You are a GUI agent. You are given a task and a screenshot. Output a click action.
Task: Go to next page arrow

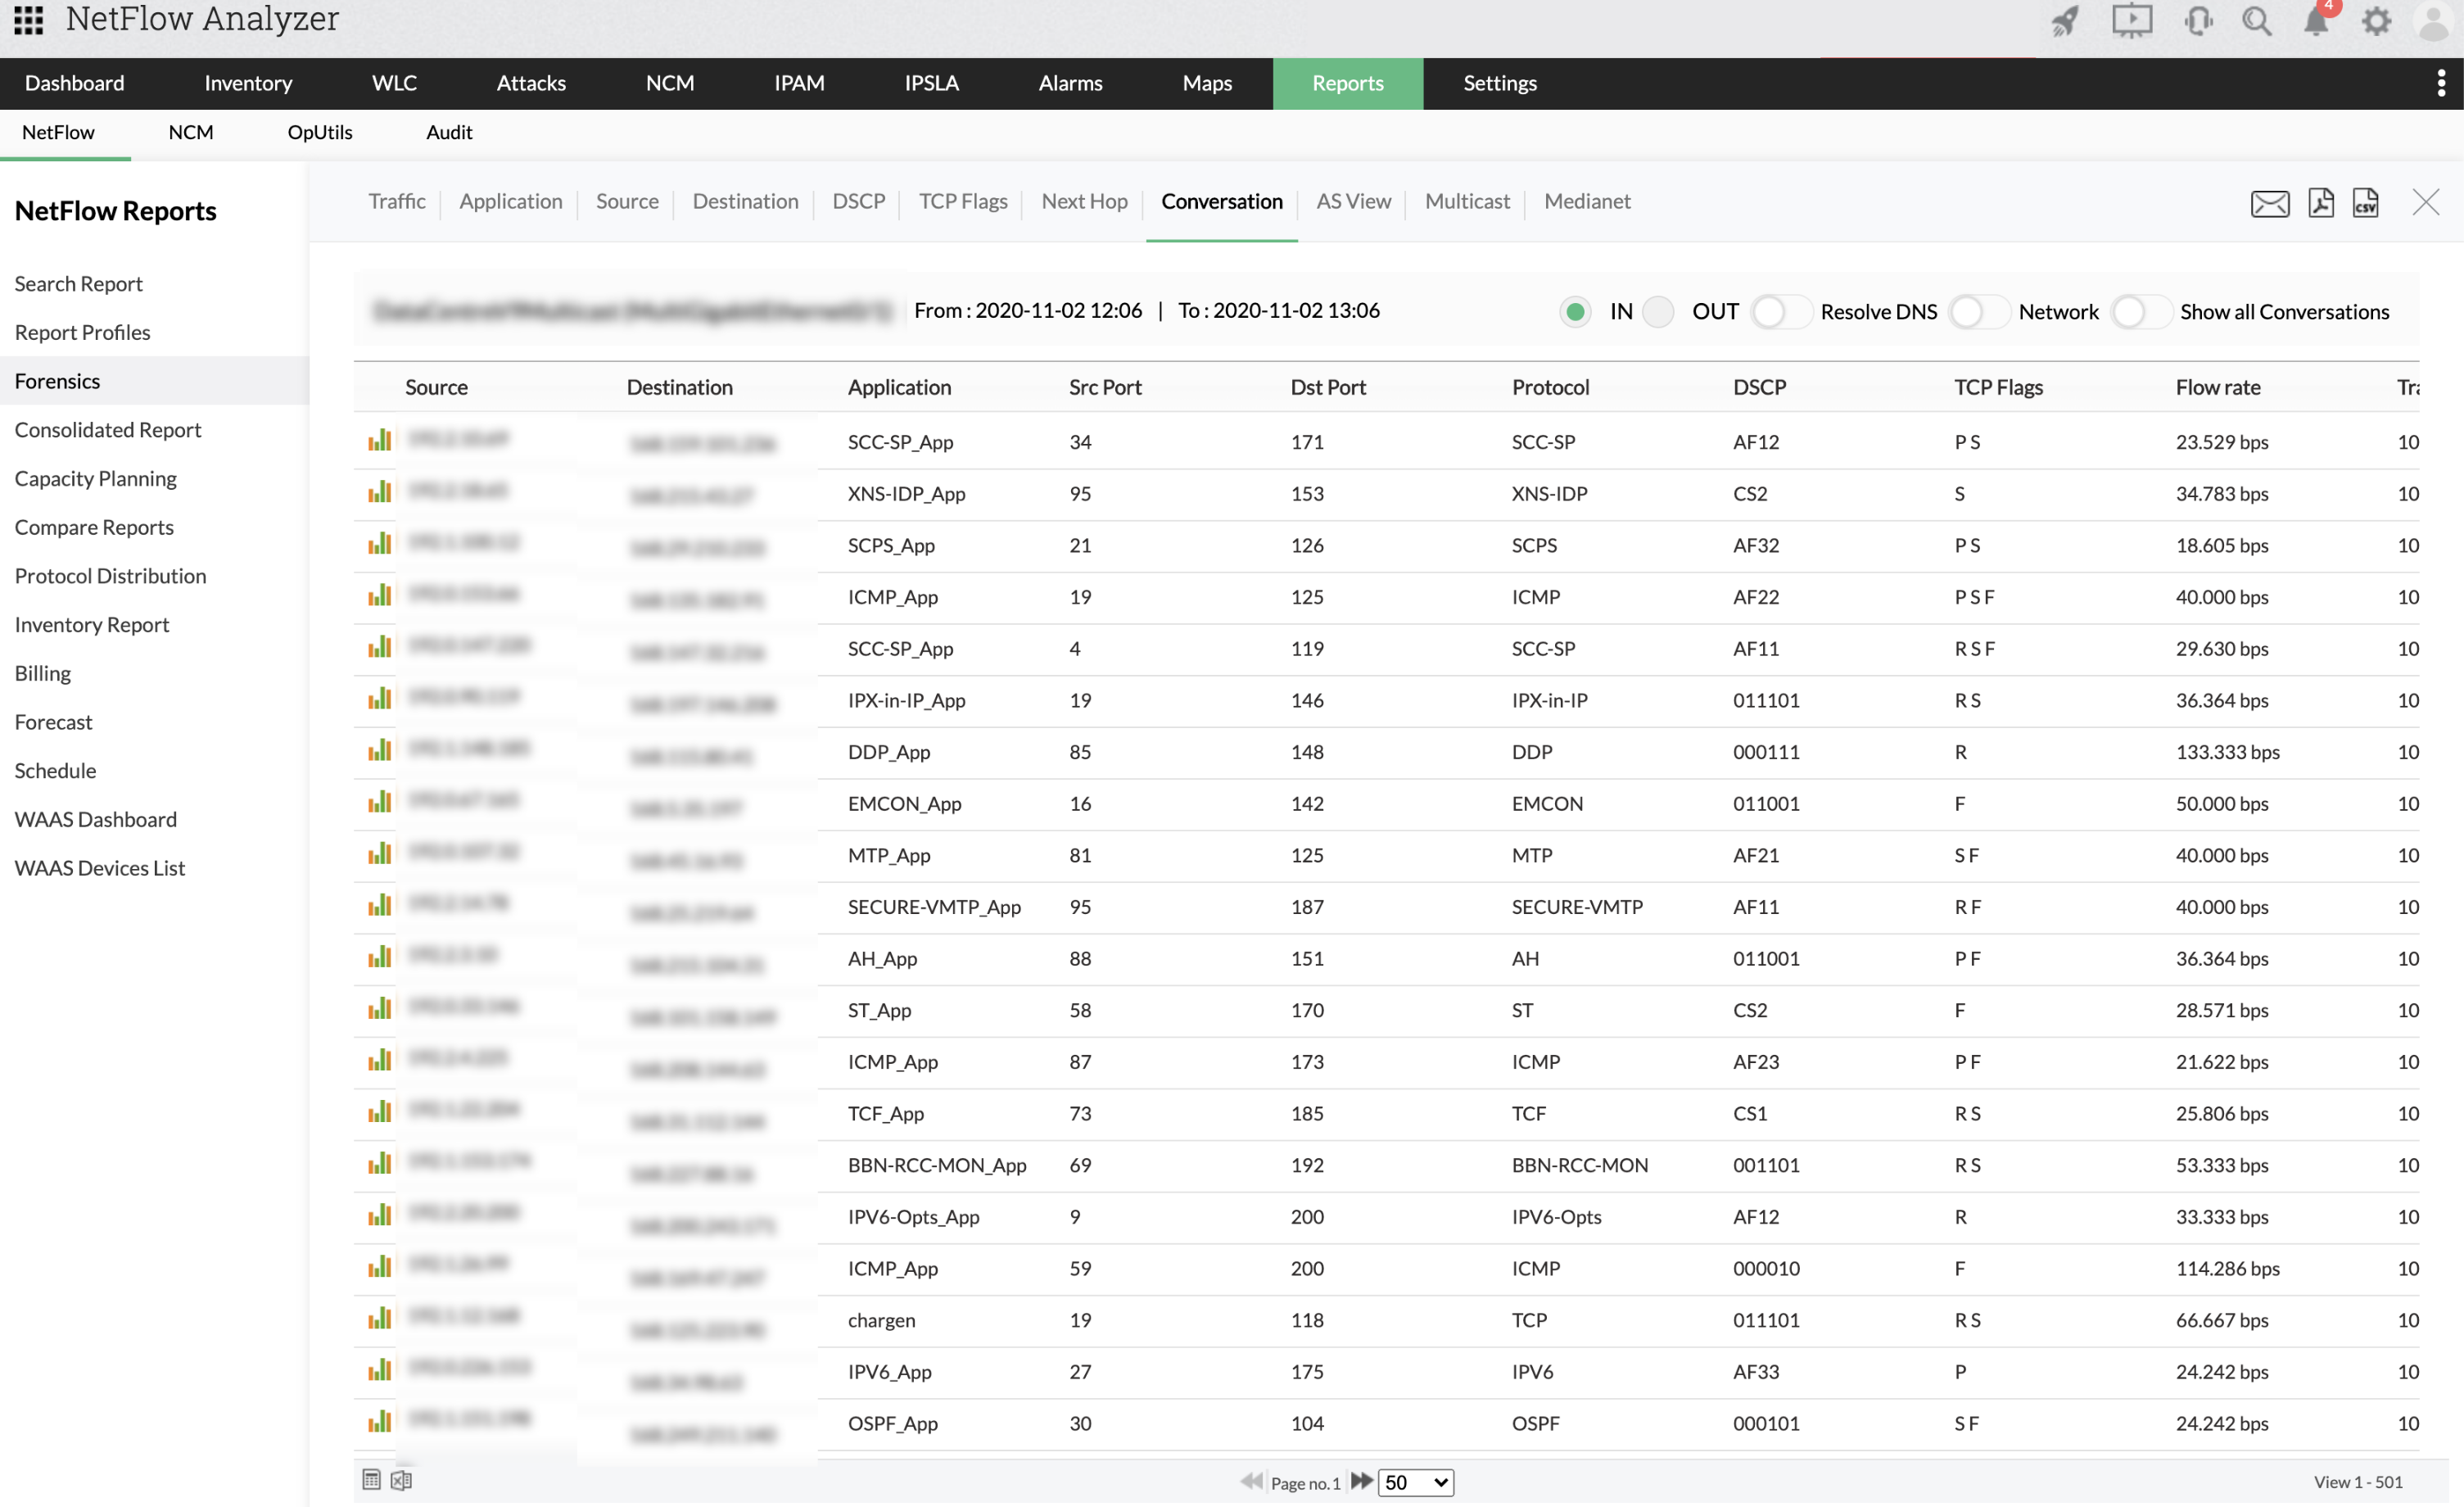click(1361, 1481)
